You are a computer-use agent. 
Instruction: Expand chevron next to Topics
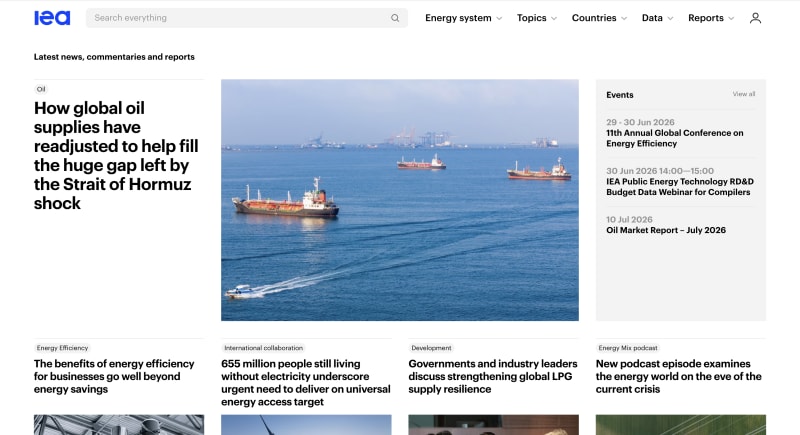click(554, 18)
